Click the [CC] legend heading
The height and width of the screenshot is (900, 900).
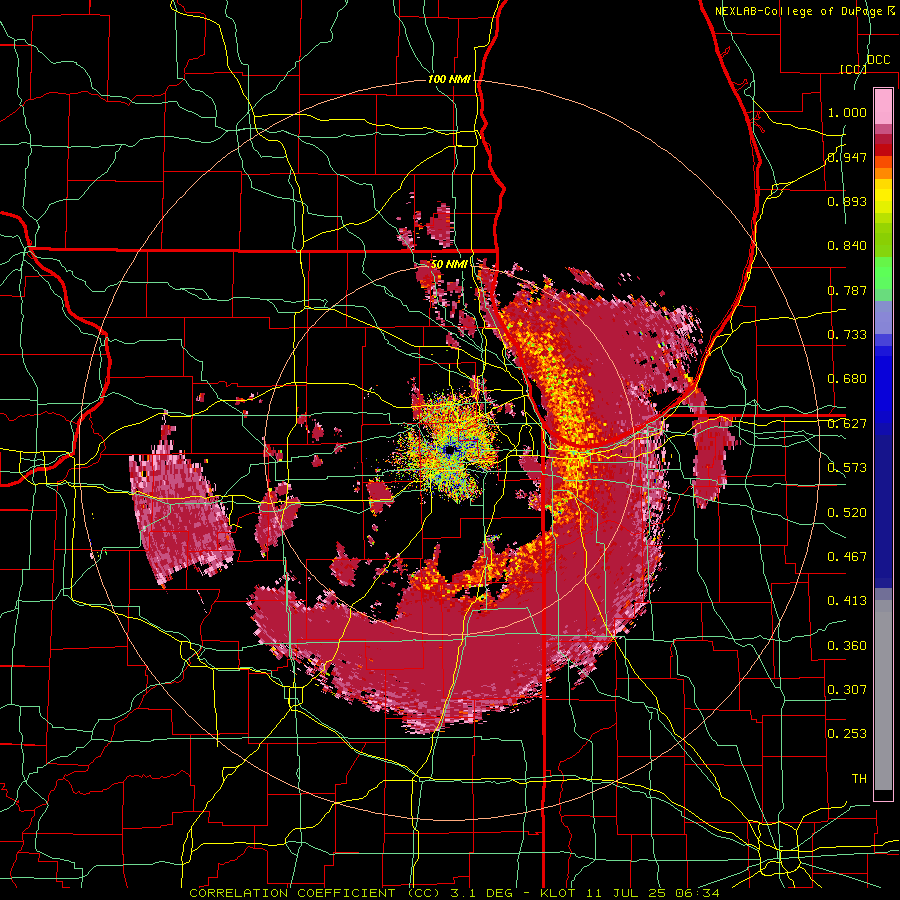[853, 69]
